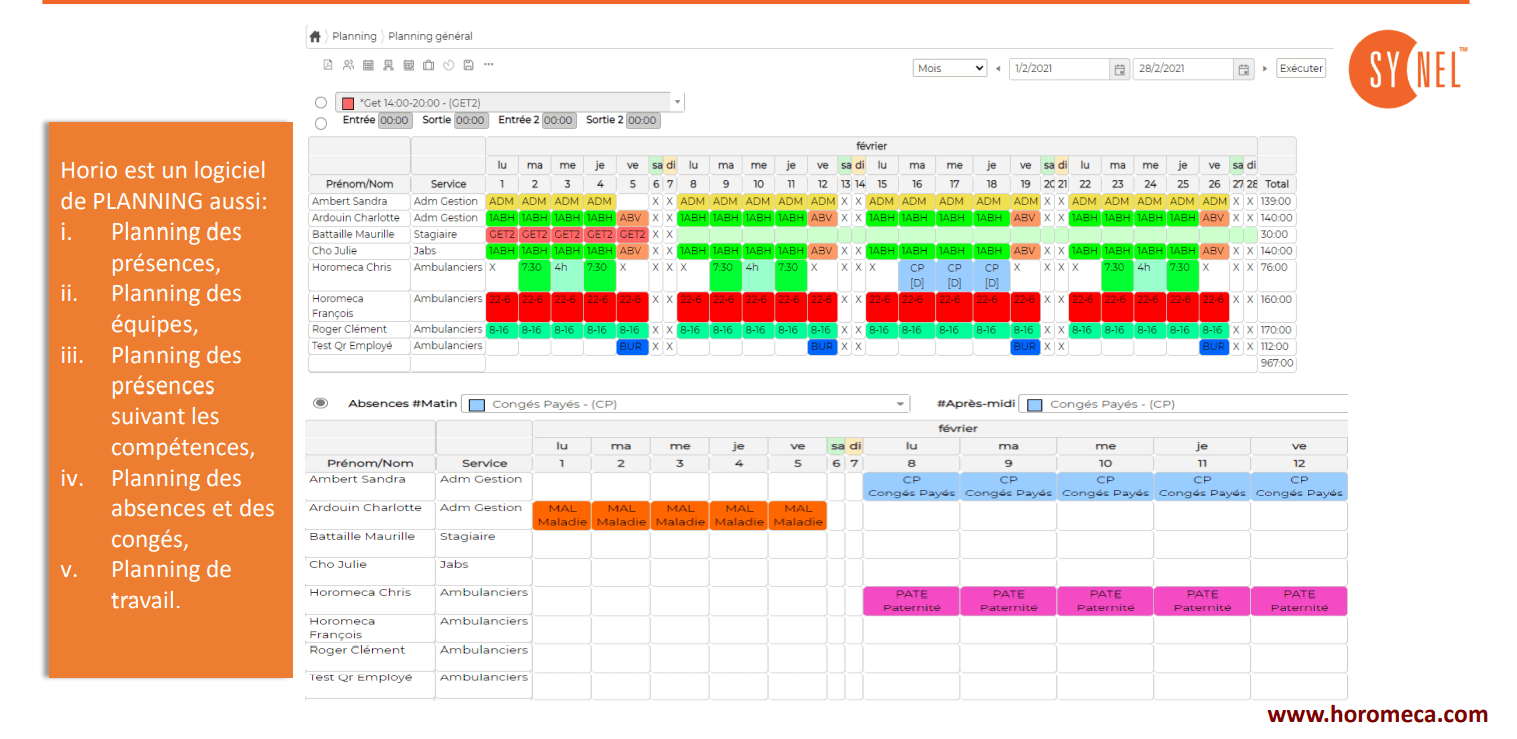Click the 967:00 grand total cell
The height and width of the screenshot is (739, 1517).
1277,364
